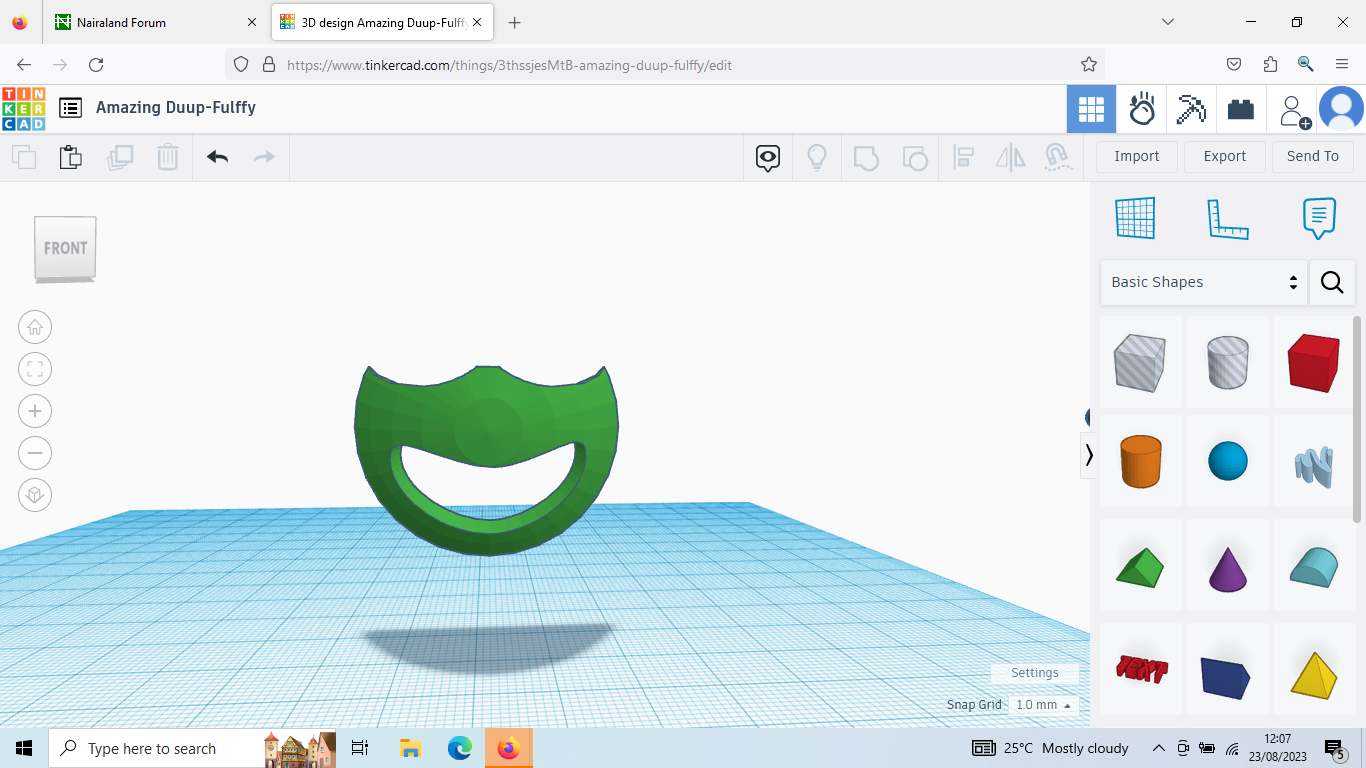Toggle visibility of hidden objects via lightbulb

coord(817,157)
